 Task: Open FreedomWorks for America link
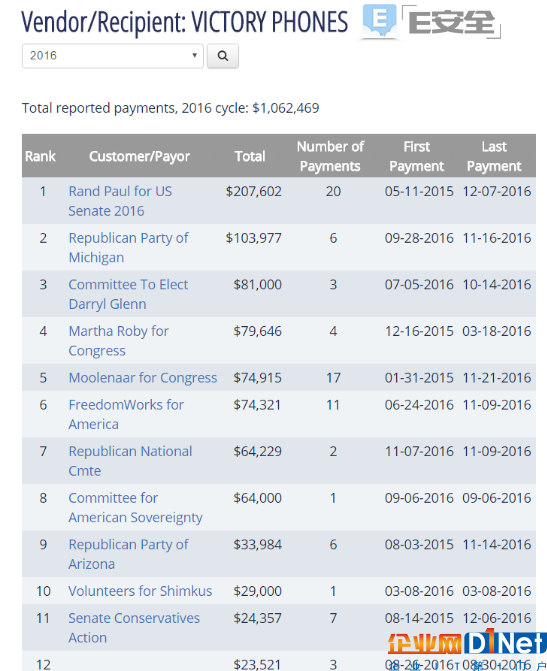[126, 415]
